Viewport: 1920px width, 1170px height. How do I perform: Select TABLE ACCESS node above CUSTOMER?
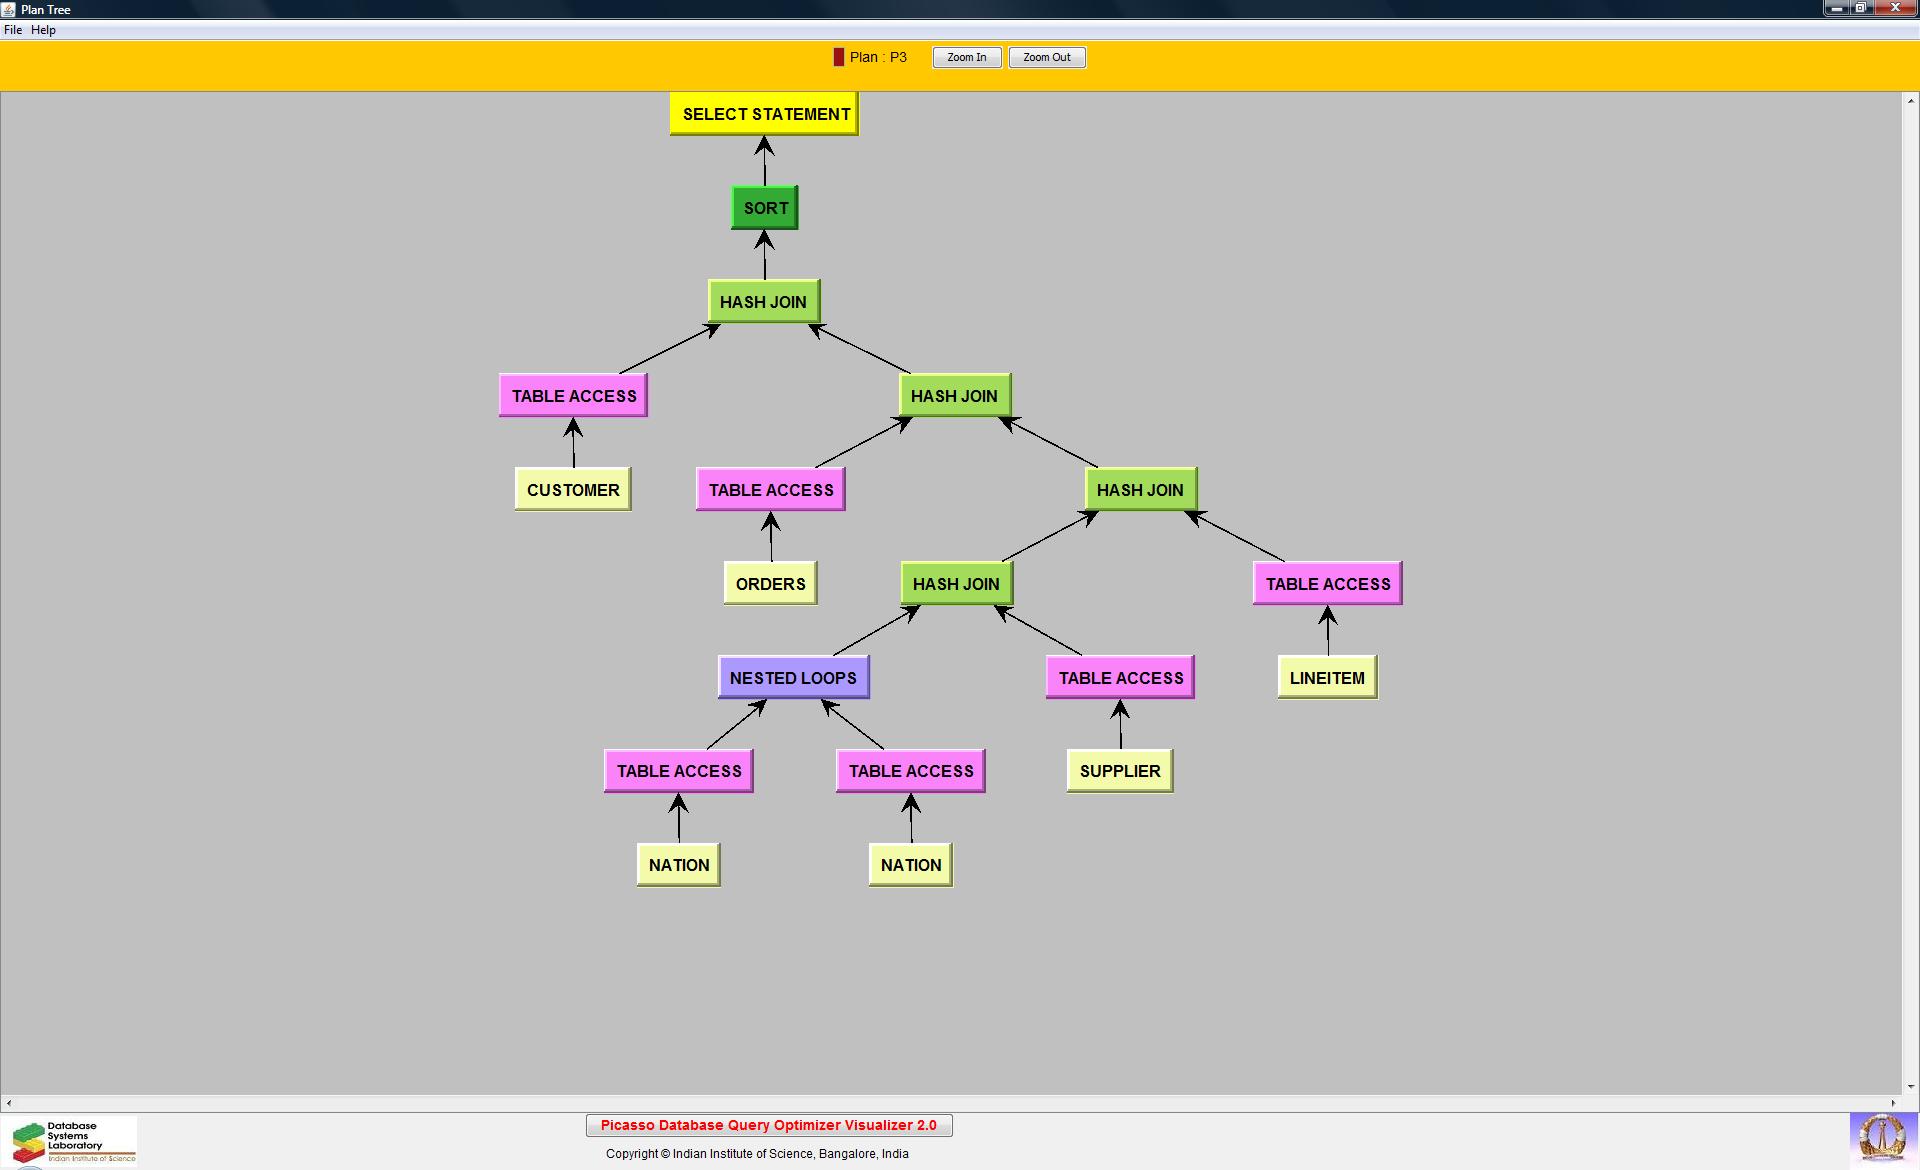click(574, 396)
